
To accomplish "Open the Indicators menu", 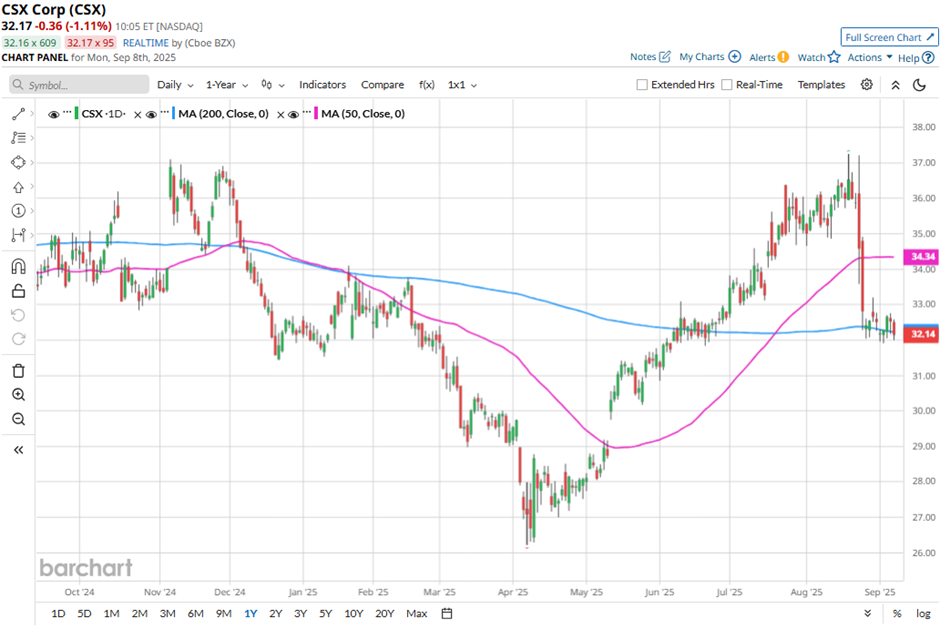I will click(323, 85).
